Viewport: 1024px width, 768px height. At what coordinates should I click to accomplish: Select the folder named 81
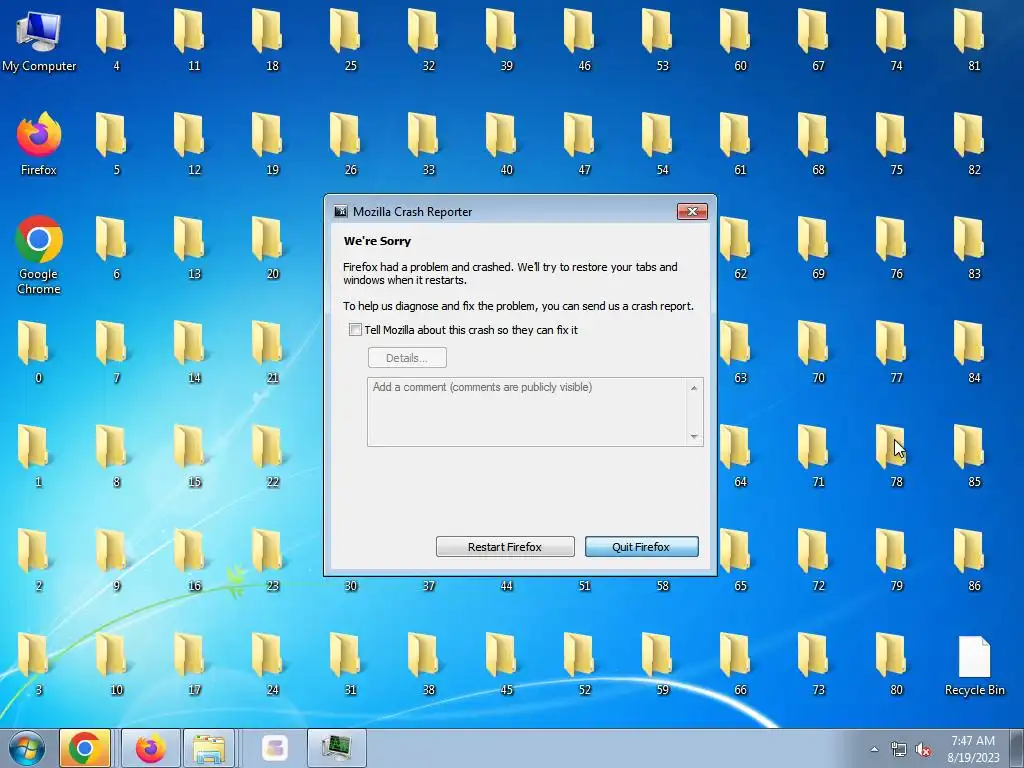[x=970, y=40]
